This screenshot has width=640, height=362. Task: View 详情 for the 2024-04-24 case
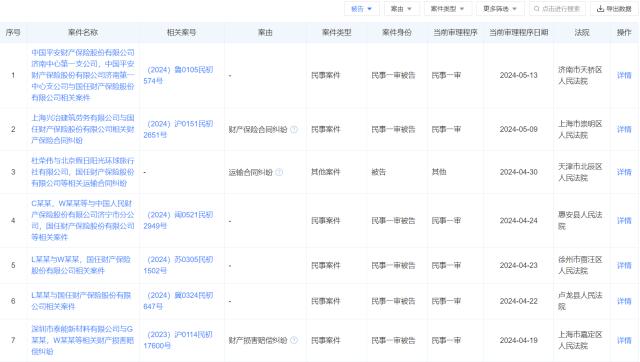(624, 221)
